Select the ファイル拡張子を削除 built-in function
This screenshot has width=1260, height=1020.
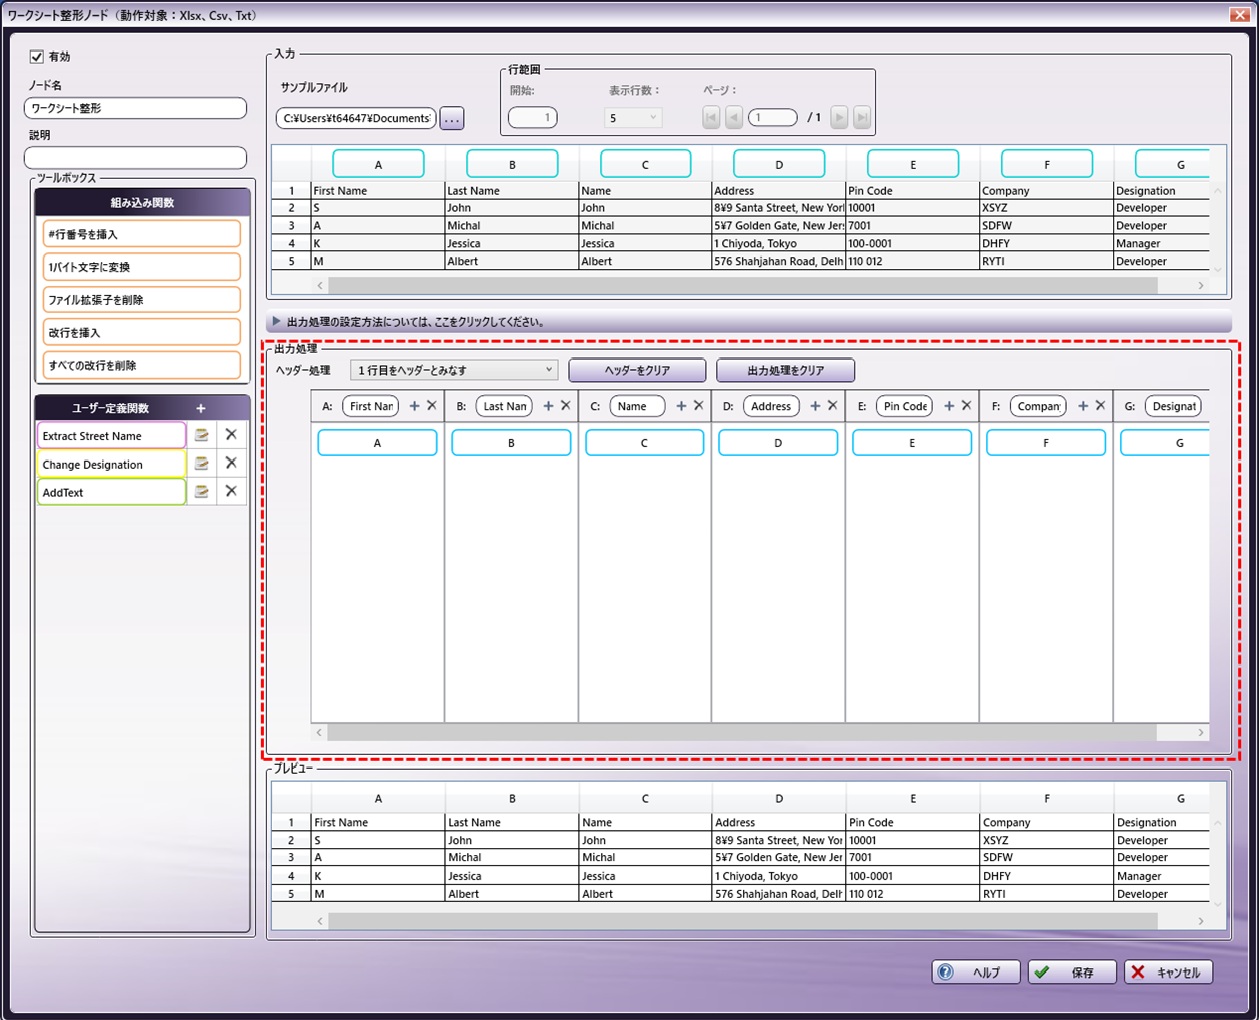point(142,299)
